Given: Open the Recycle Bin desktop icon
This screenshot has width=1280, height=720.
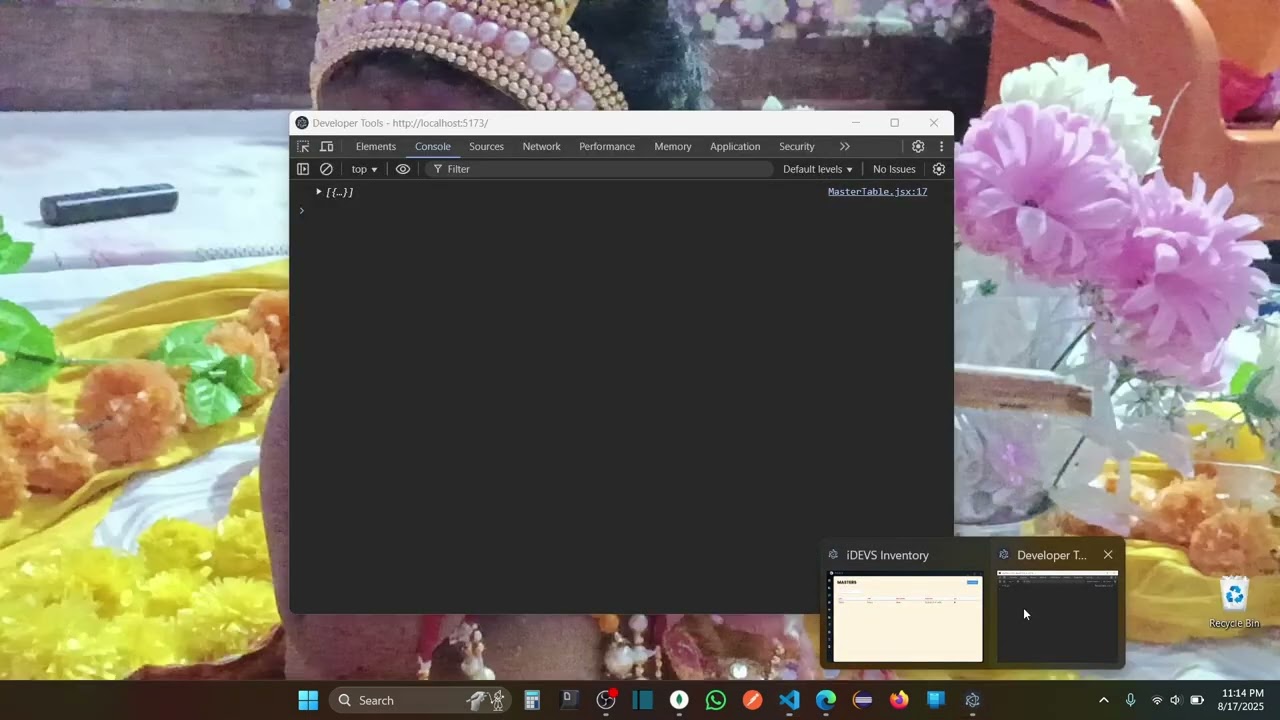Looking at the screenshot, I should point(1235,603).
